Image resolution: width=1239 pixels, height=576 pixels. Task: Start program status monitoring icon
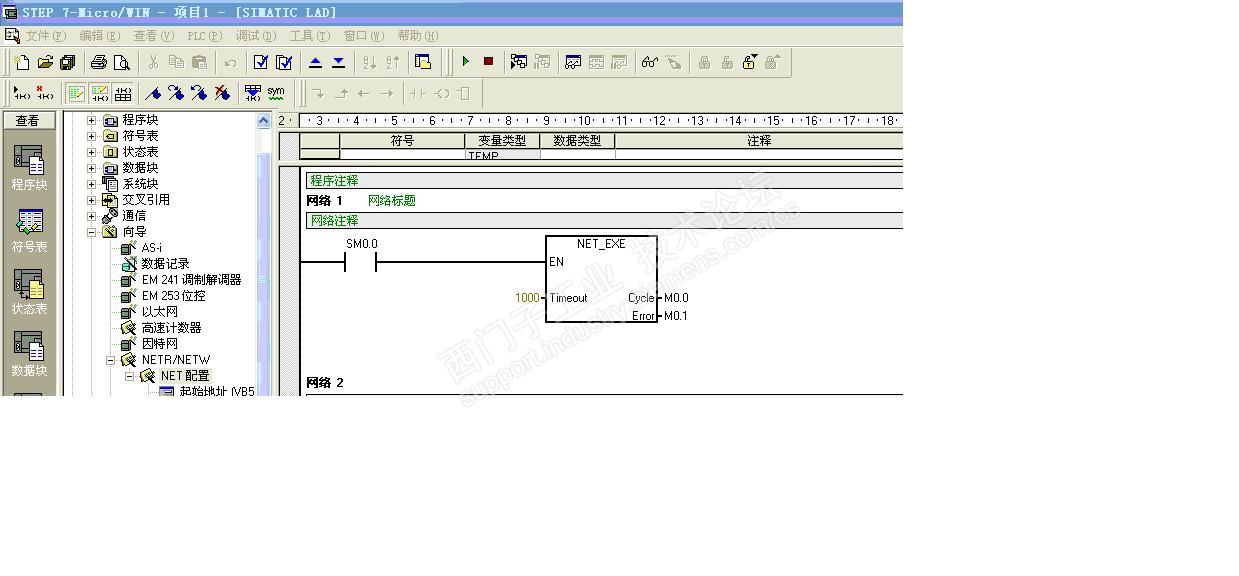tap(519, 62)
